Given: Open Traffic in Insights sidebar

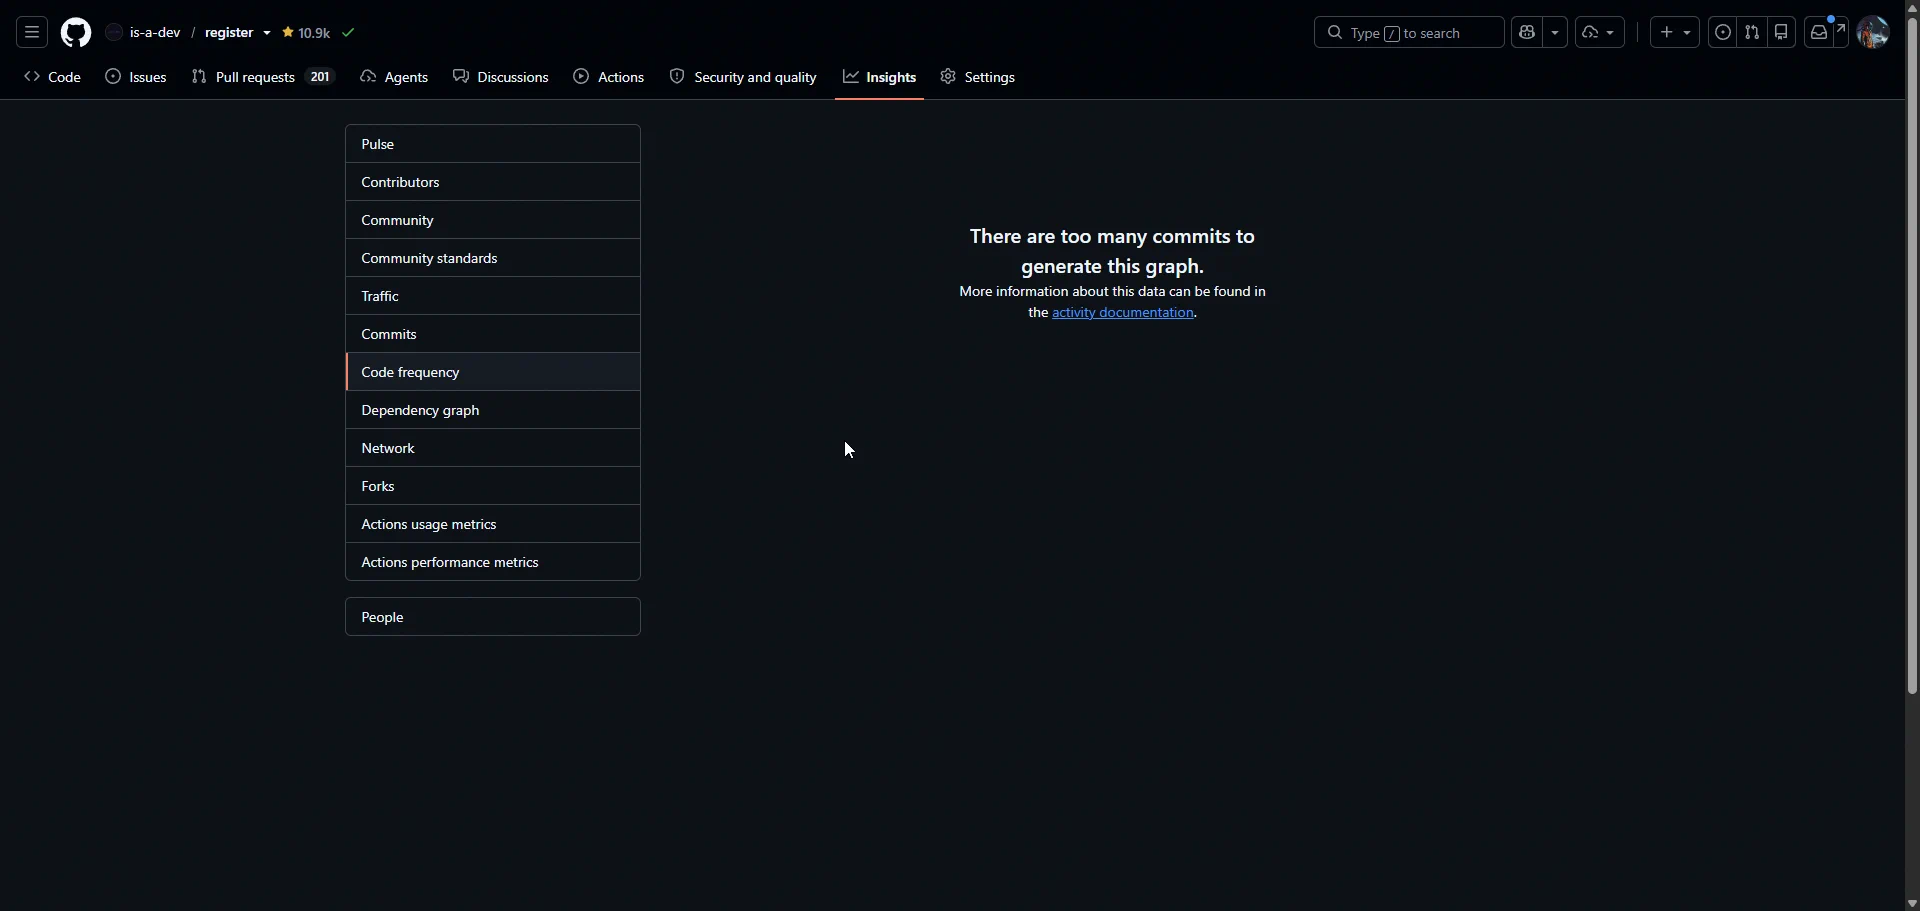Looking at the screenshot, I should click(493, 296).
